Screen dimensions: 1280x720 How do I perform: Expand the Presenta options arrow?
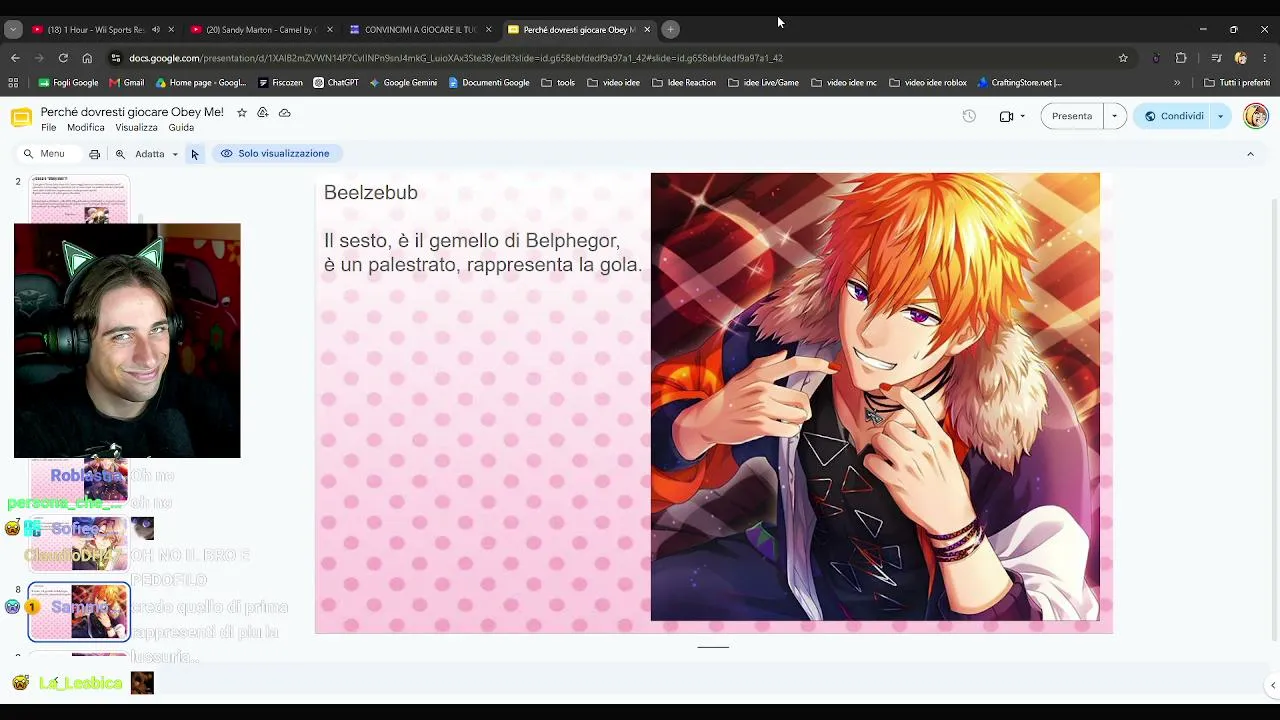[1114, 116]
